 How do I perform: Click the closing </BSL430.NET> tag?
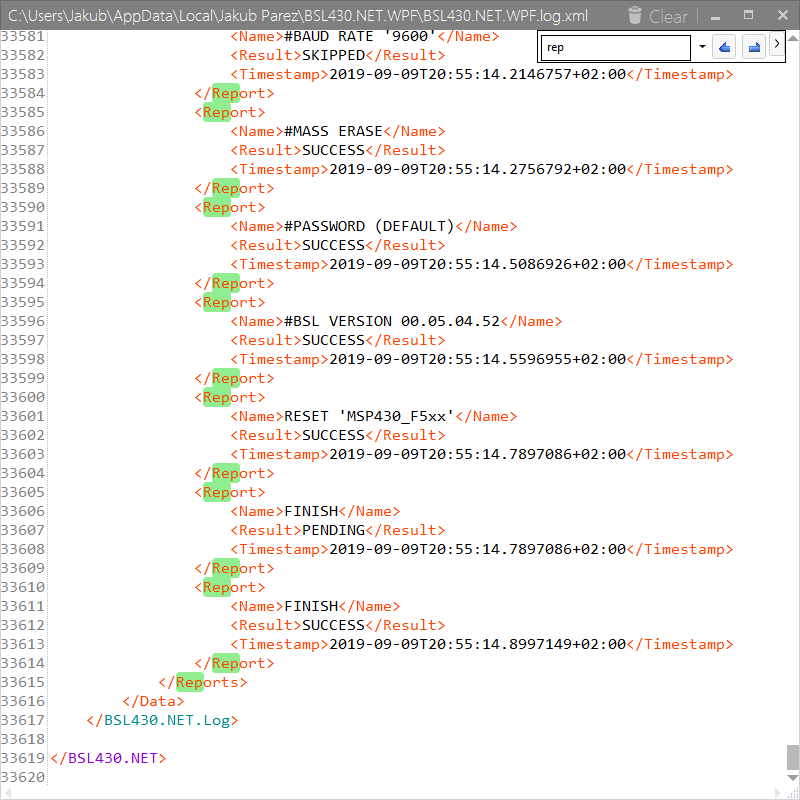point(108,758)
